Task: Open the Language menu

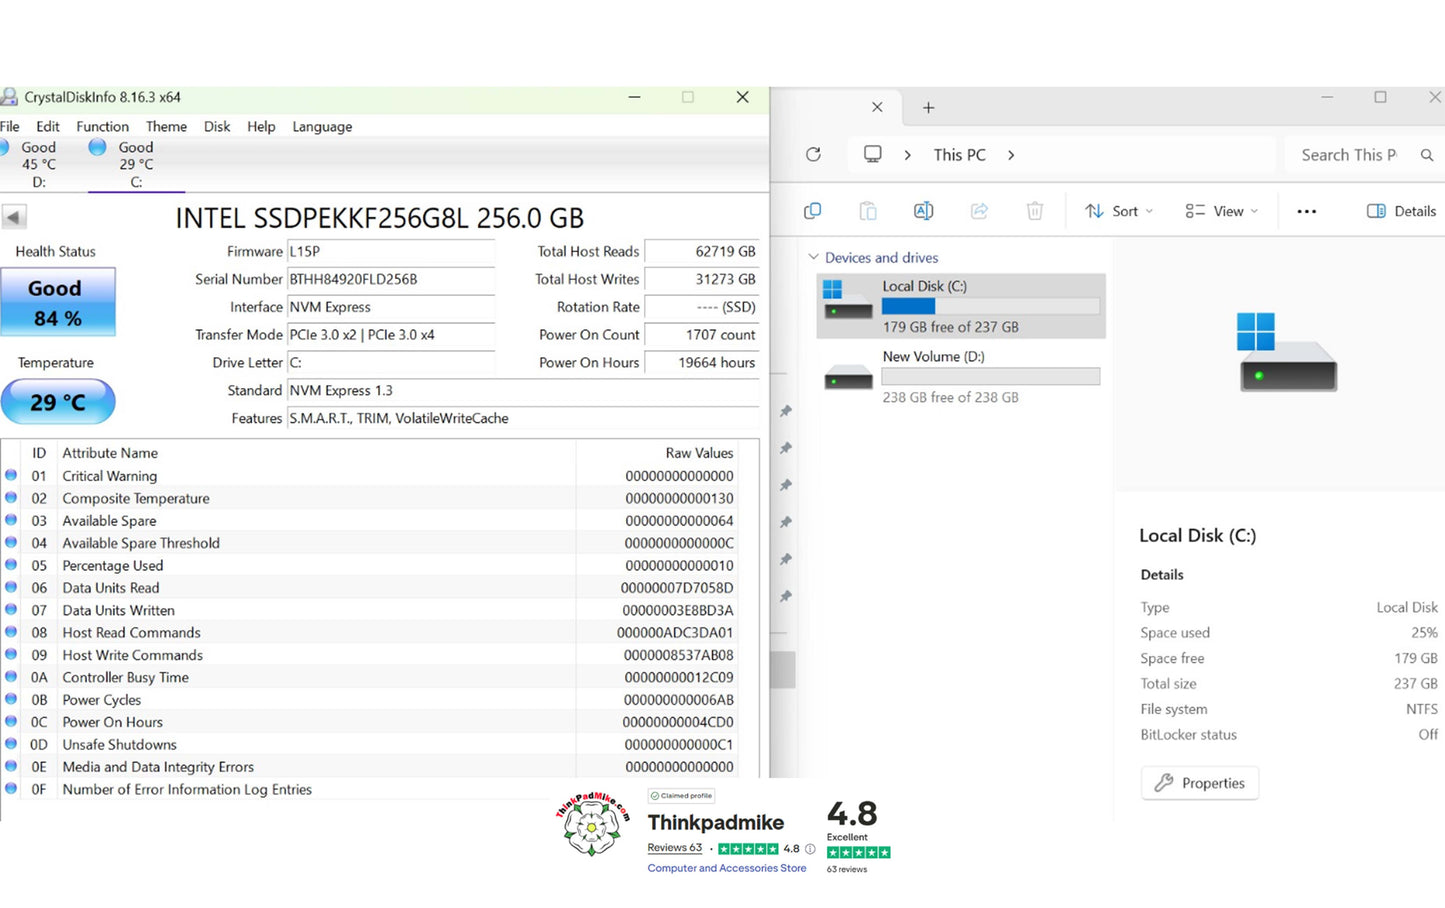Action: pos(322,126)
